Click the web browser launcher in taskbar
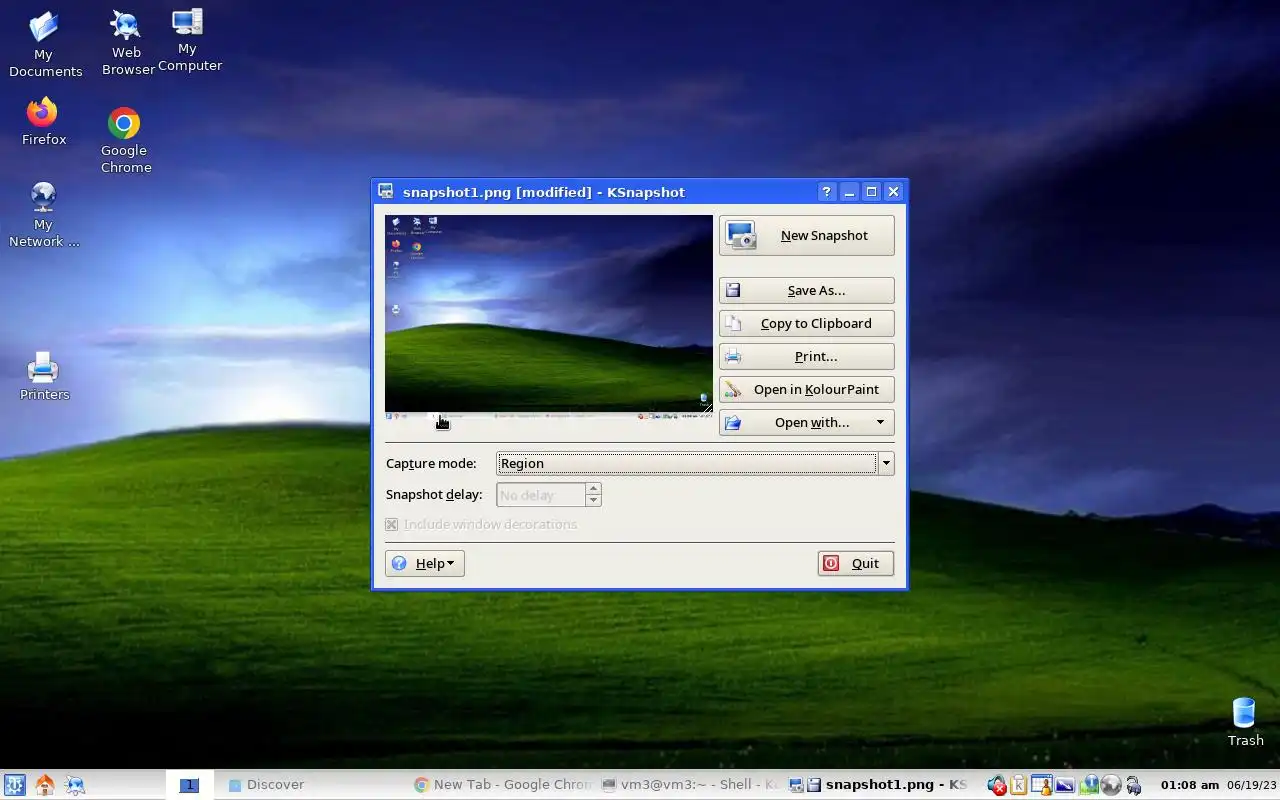Screen dimensions: 1280x800 click(75, 785)
